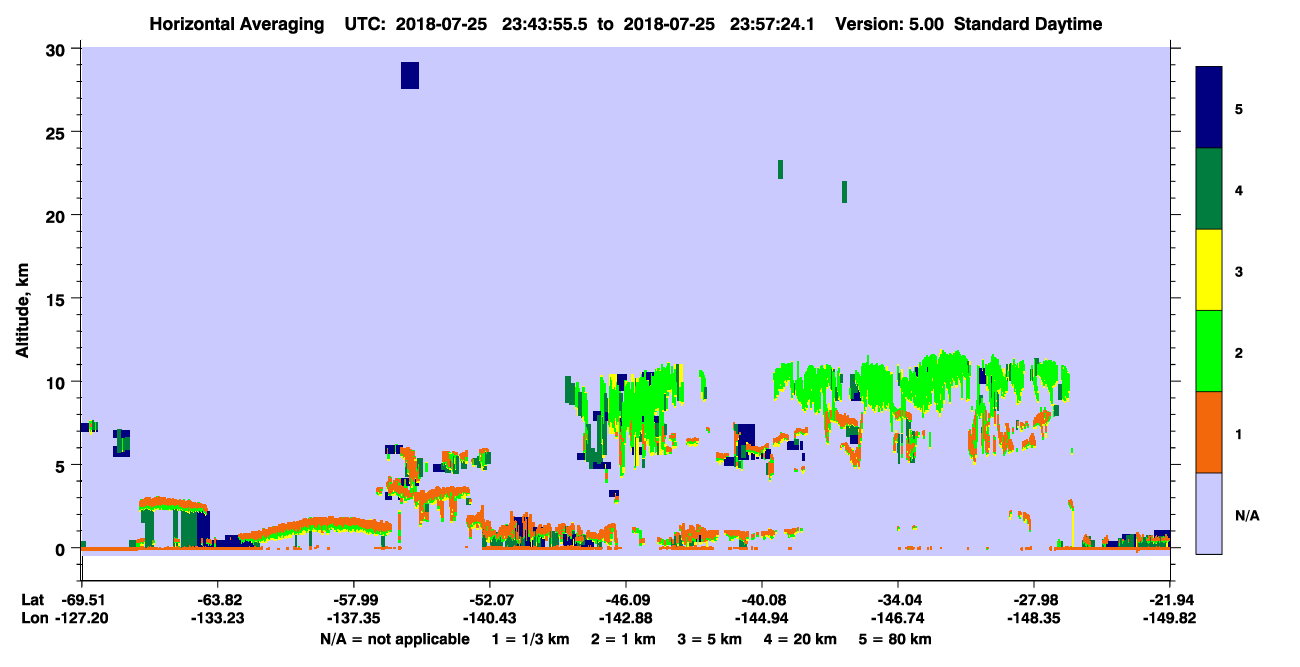Click the lavender N/A color swatch
Viewport: 1300px width, 667px height.
pyautogui.click(x=1209, y=513)
